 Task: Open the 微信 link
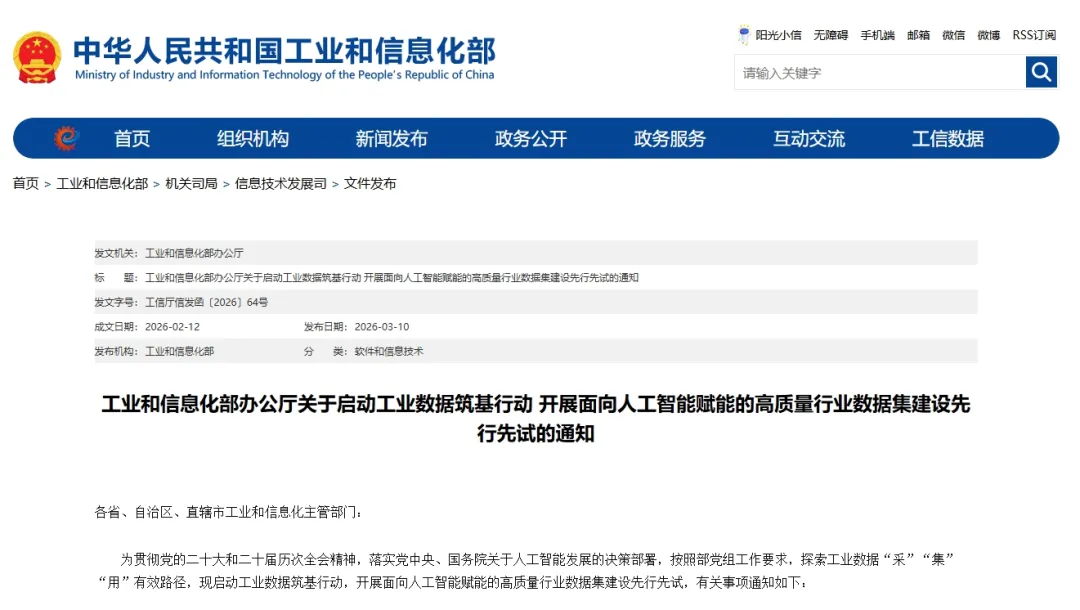click(953, 35)
